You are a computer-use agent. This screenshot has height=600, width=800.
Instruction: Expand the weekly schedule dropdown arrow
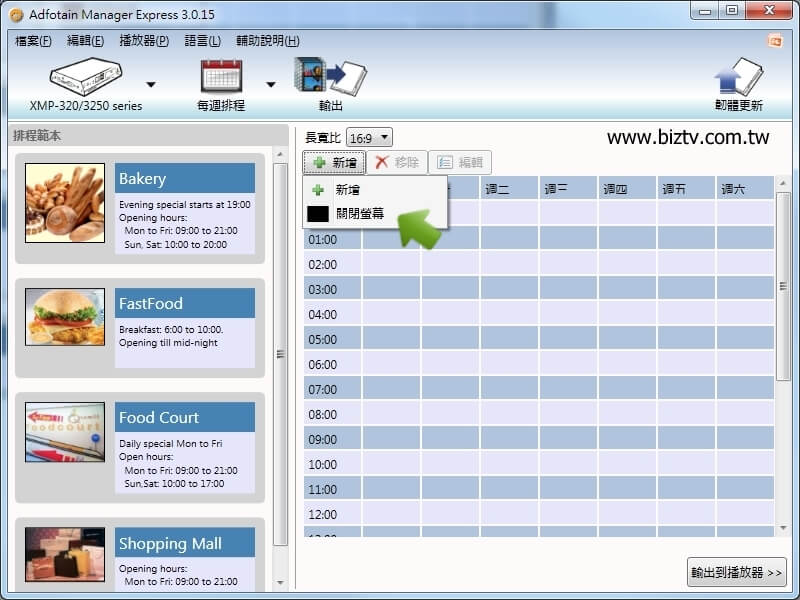(270, 84)
